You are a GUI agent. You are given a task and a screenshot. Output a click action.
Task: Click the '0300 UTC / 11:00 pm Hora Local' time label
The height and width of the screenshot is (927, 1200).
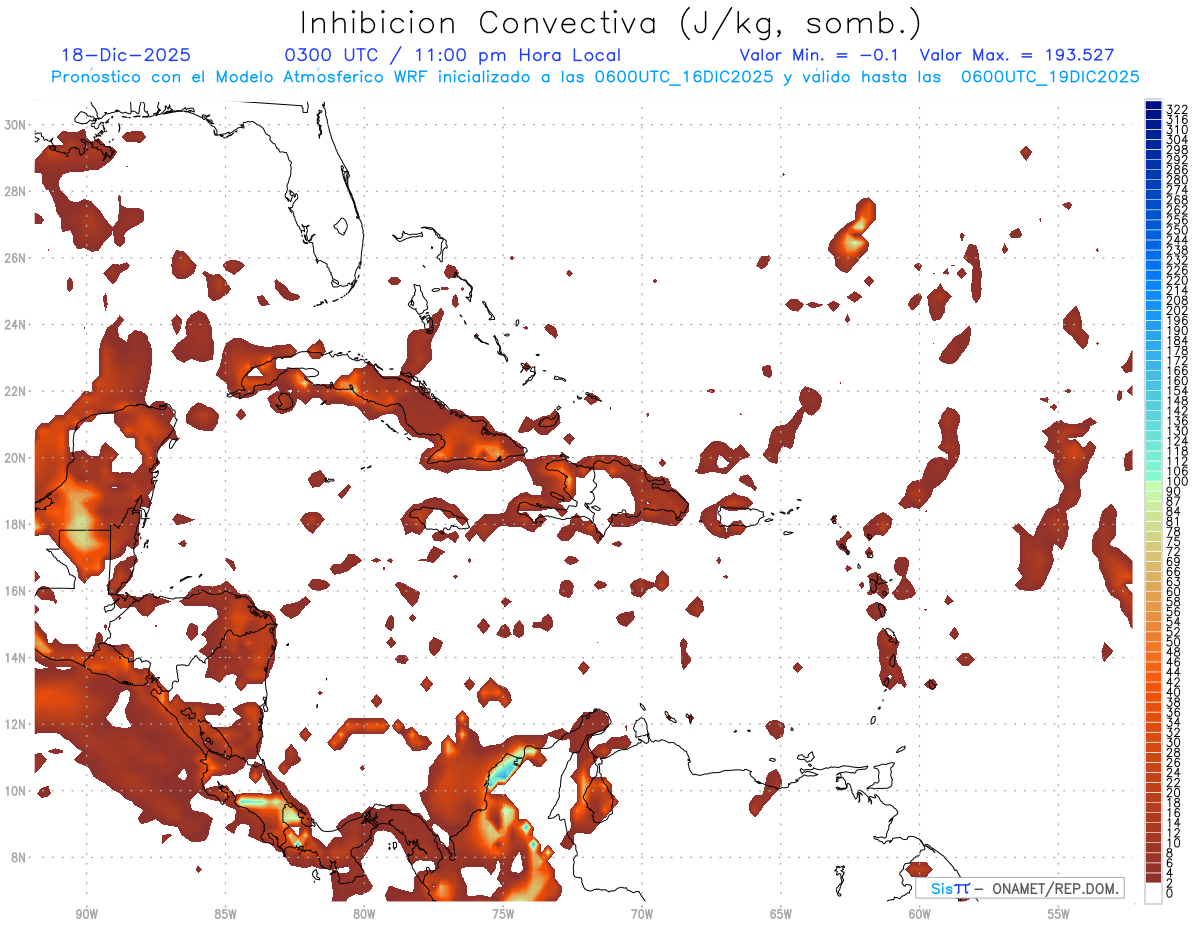click(x=452, y=56)
